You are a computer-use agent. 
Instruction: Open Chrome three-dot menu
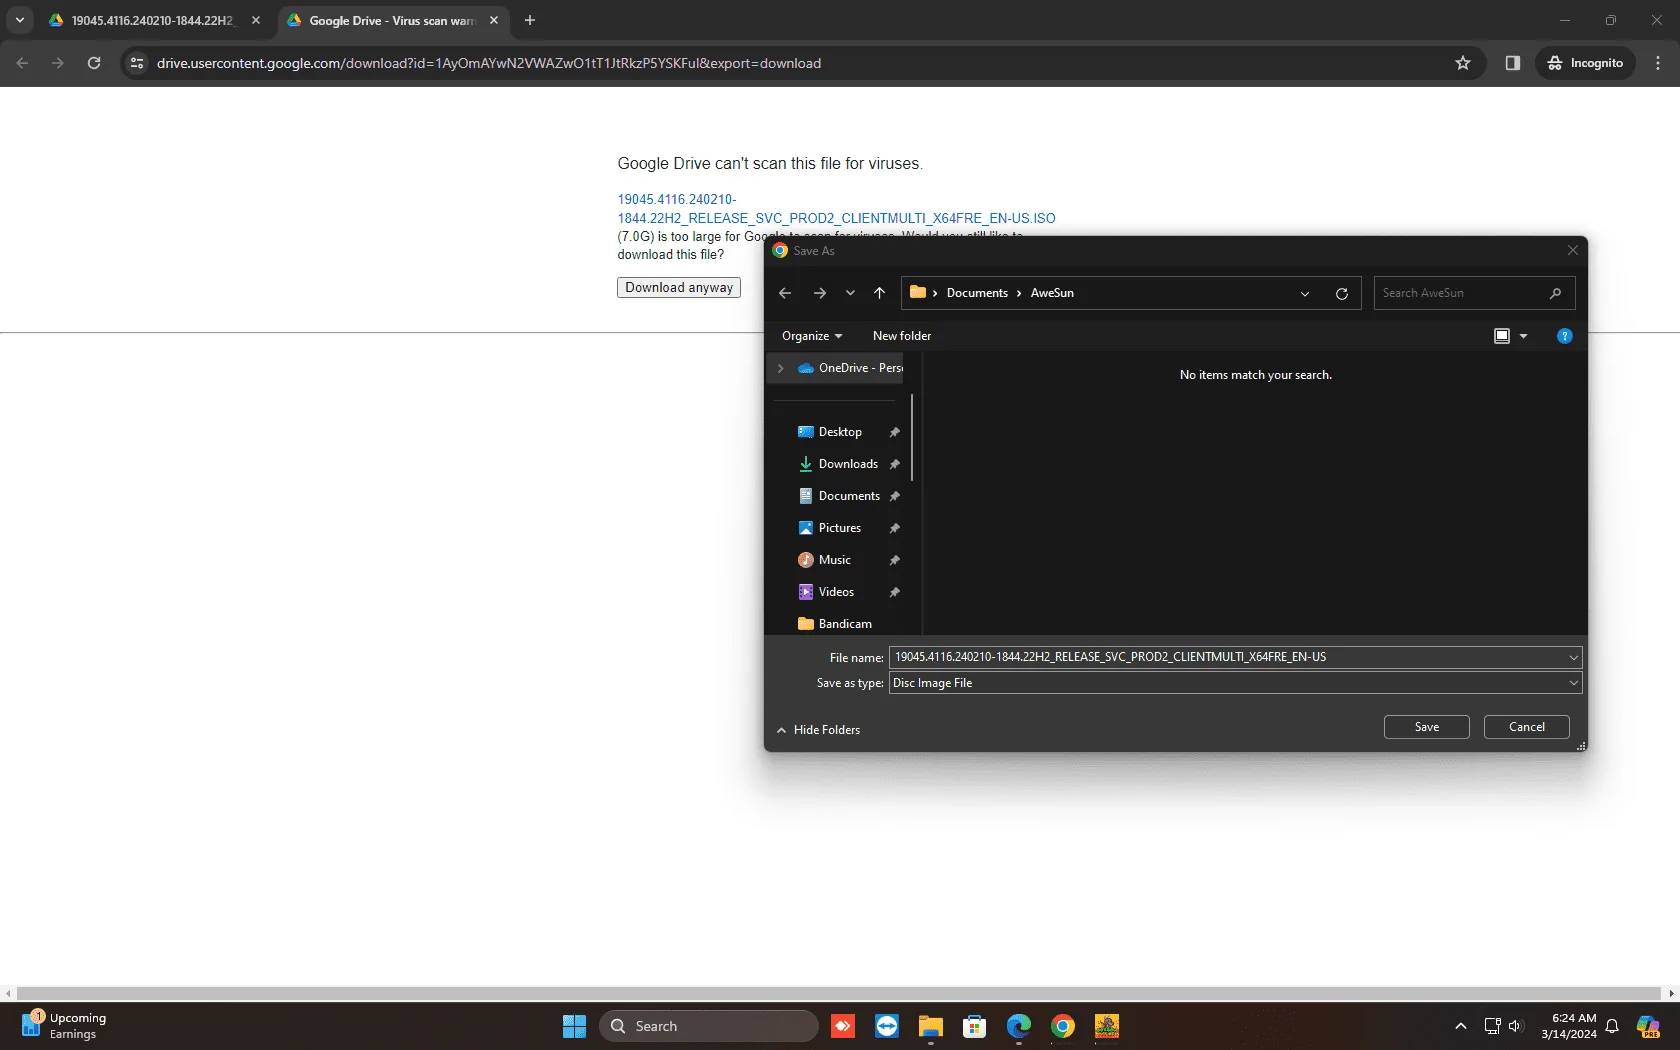tap(1658, 63)
